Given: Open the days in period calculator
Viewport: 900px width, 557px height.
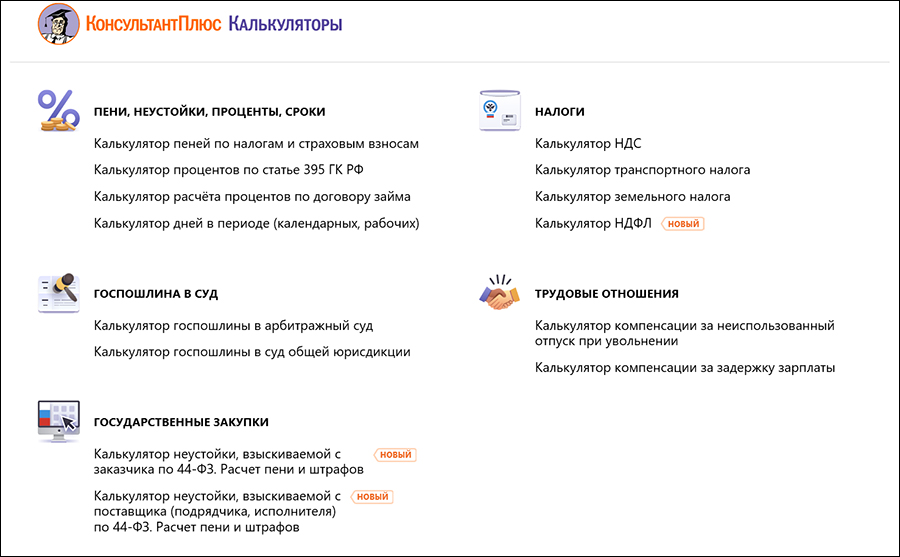Looking at the screenshot, I should coord(256,223).
